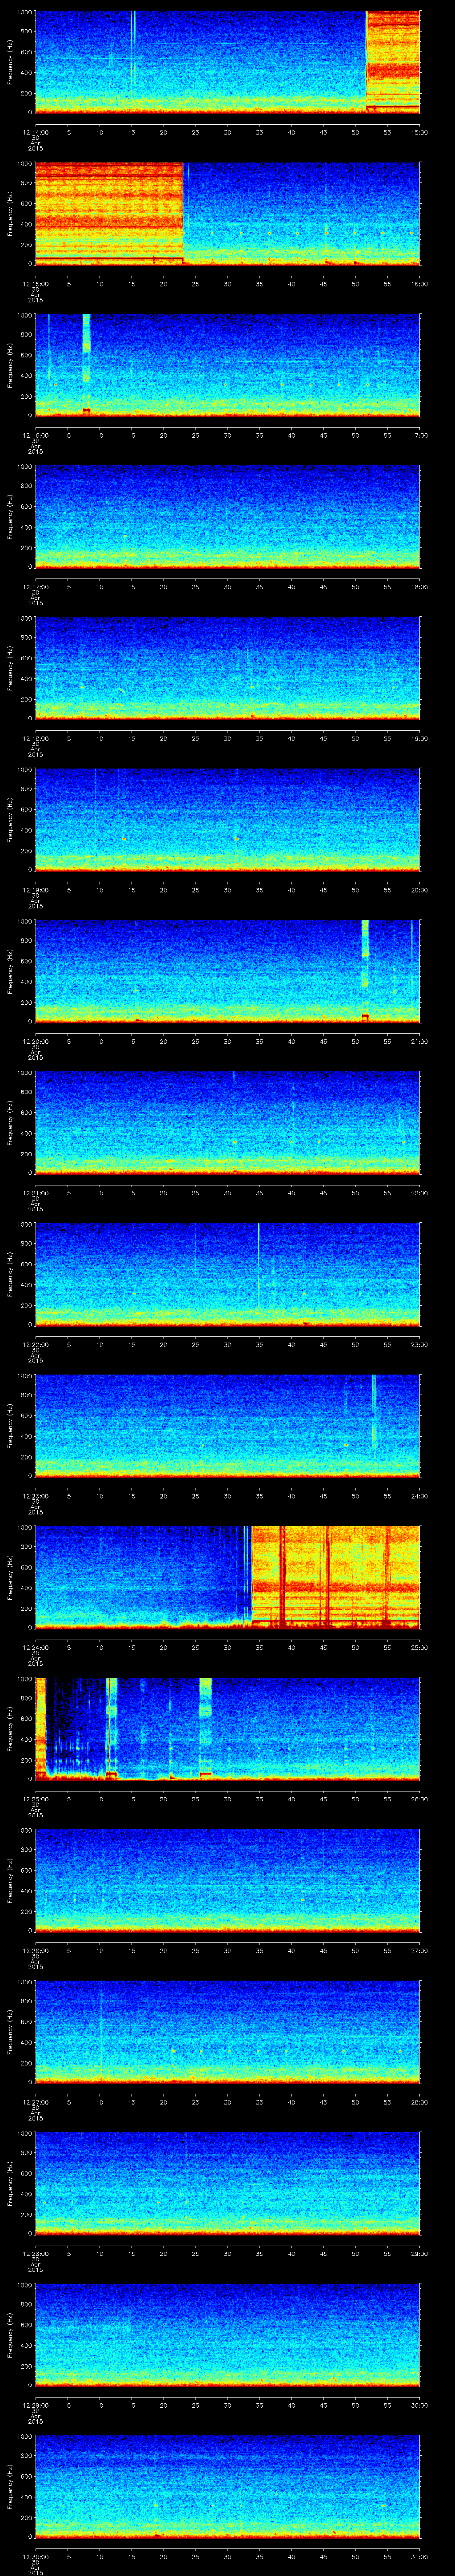Click the 21:00 end time label
The image size is (455, 2576).
pyautogui.click(x=419, y=1041)
